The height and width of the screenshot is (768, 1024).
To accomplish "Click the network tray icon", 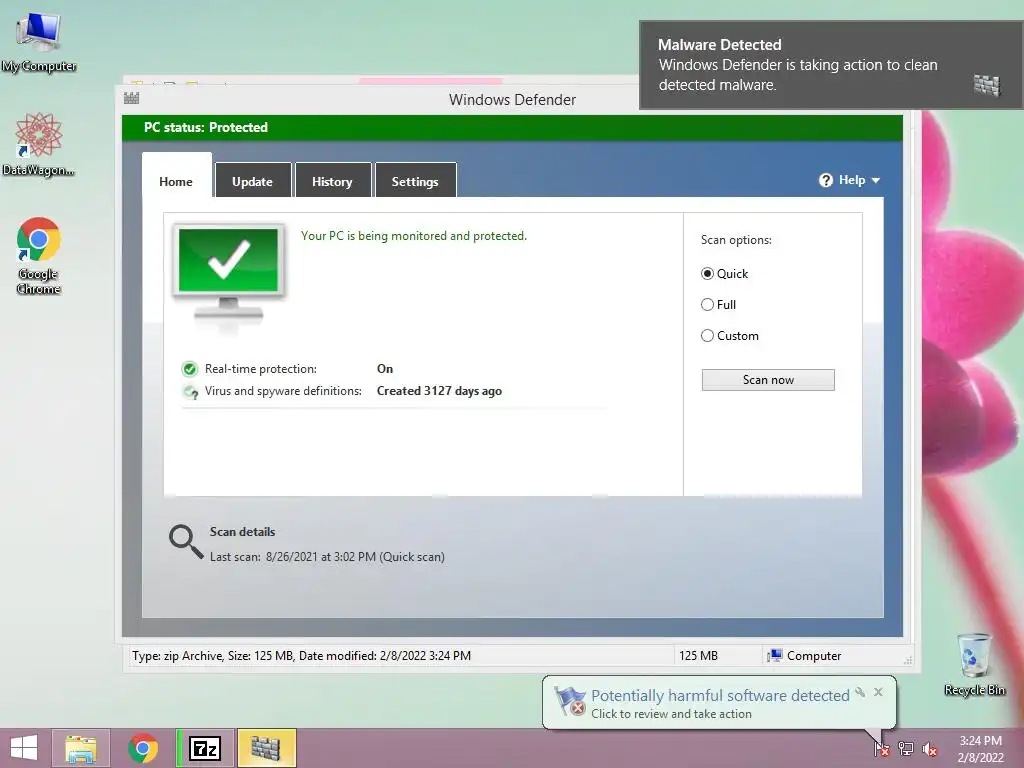I will point(906,748).
